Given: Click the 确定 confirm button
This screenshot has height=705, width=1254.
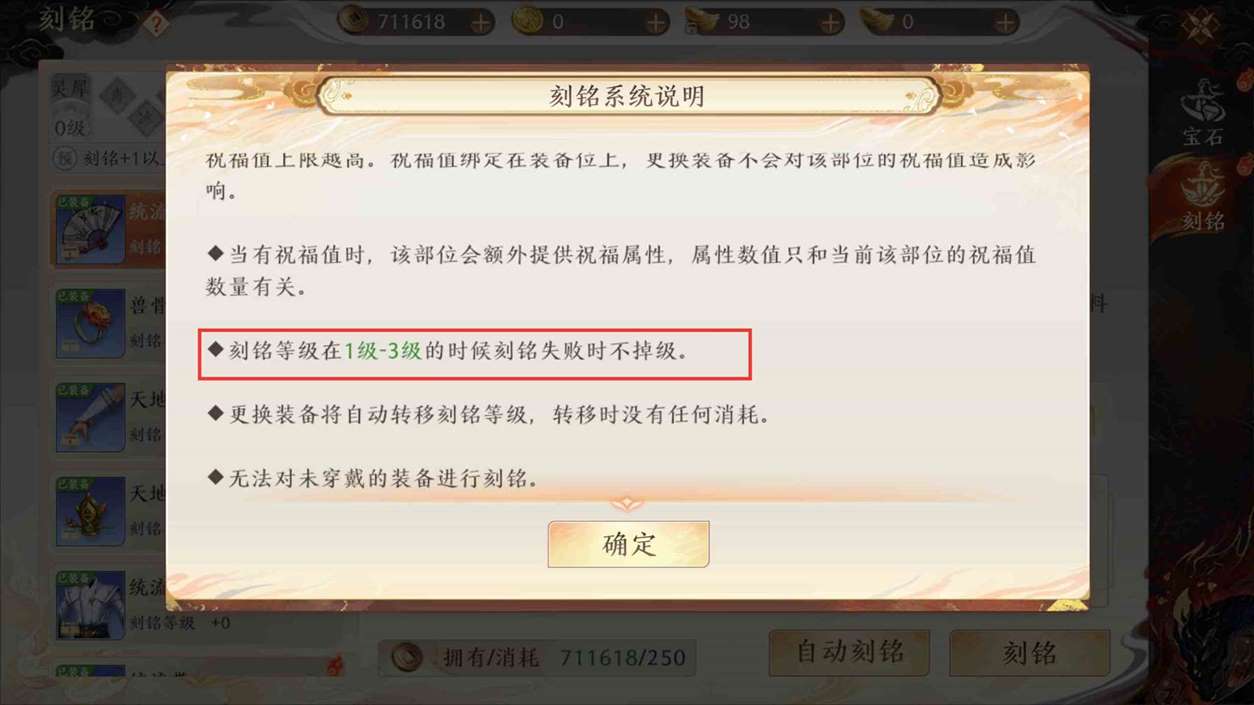Looking at the screenshot, I should click(628, 544).
